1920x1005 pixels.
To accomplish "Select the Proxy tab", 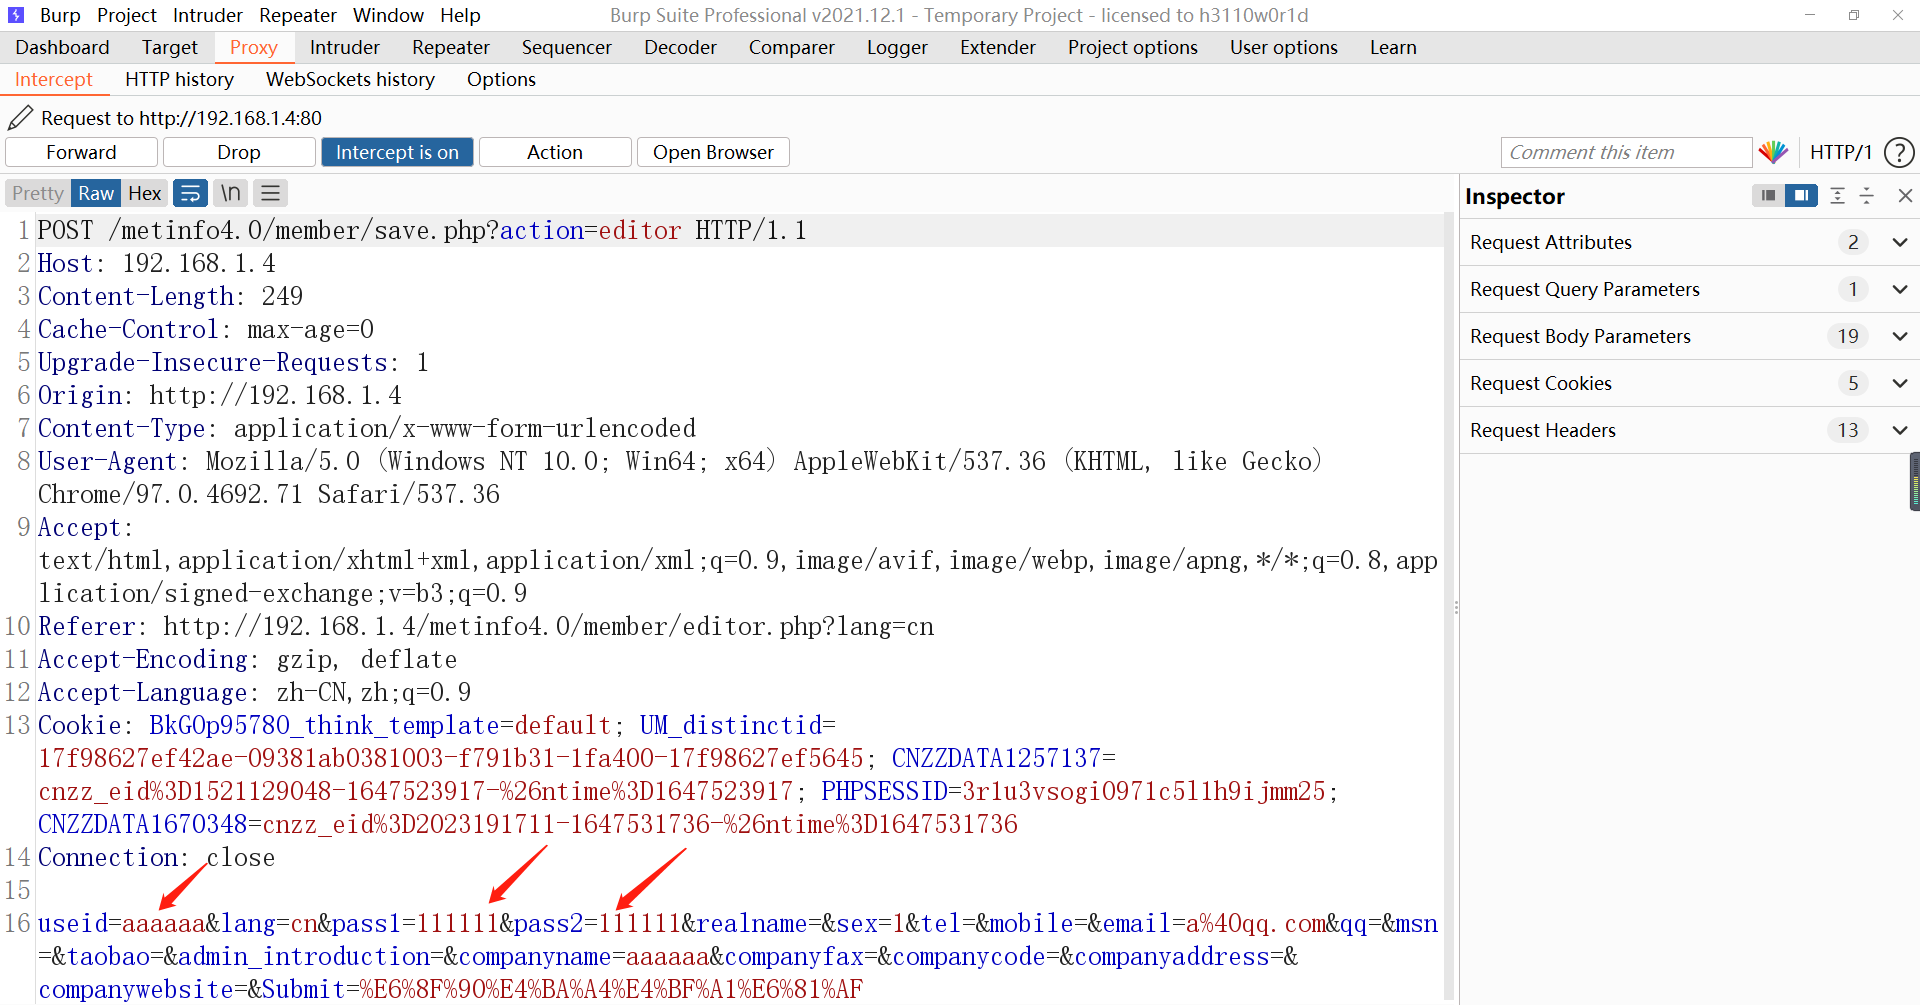I will 253,47.
